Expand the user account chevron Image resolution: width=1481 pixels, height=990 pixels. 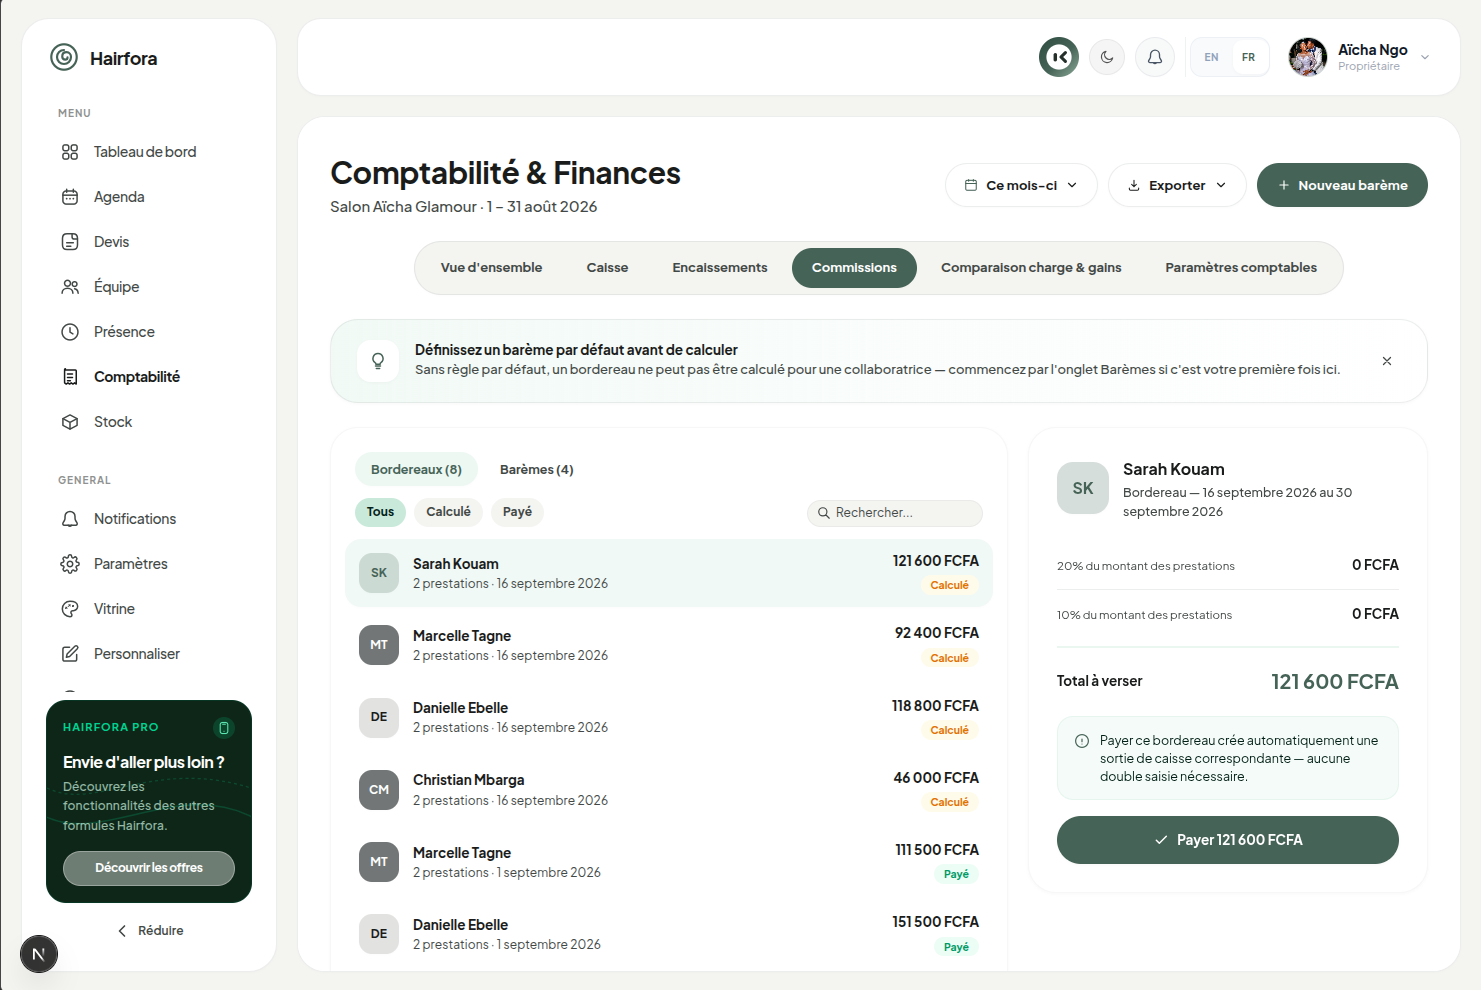click(1425, 57)
